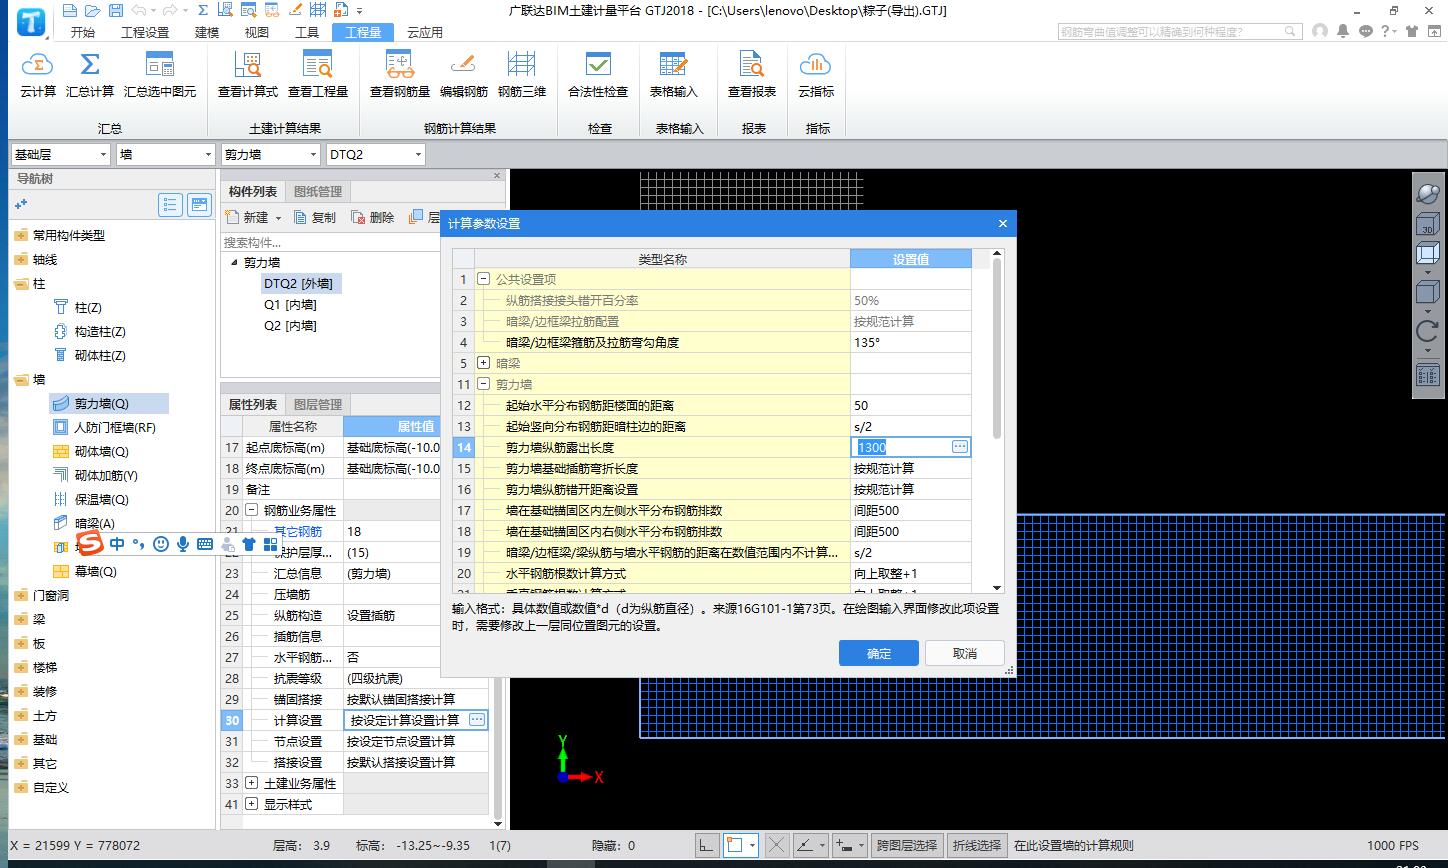Open 查看钢筋量 tool
This screenshot has height=868, width=1448.
[x=400, y=75]
